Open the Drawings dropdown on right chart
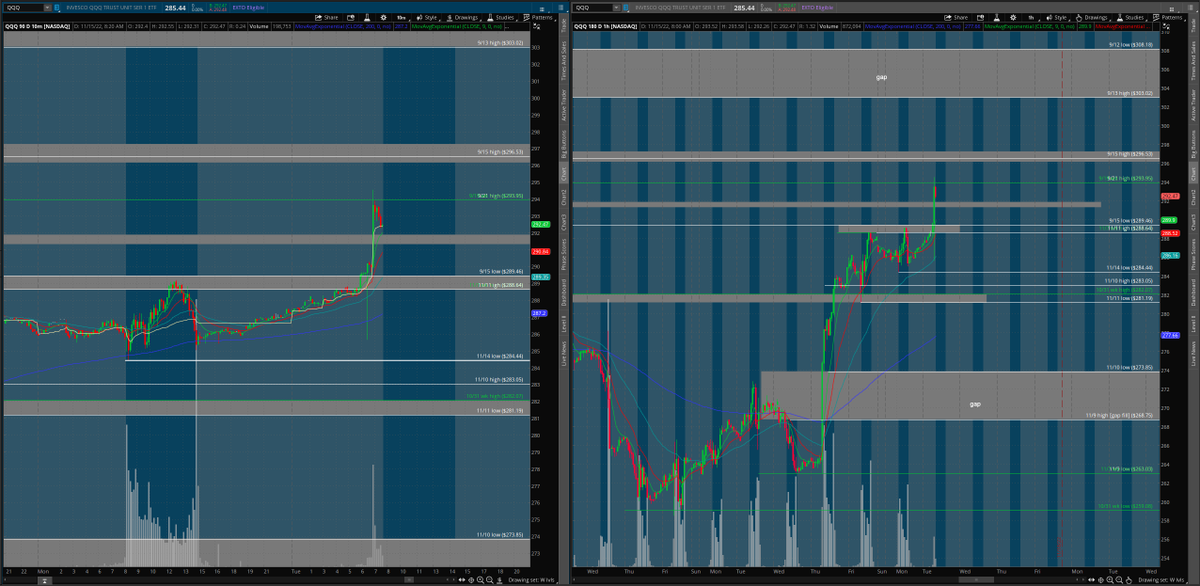This screenshot has width=1200, height=586. tap(1095, 17)
